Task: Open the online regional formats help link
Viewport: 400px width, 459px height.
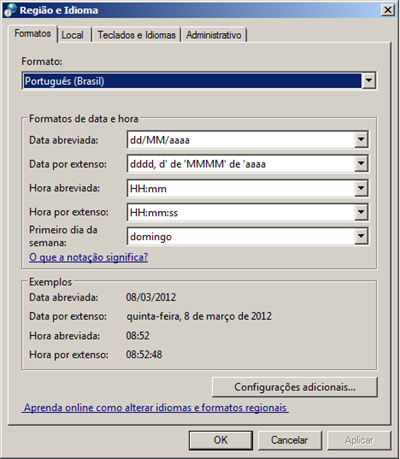Action: [155, 408]
